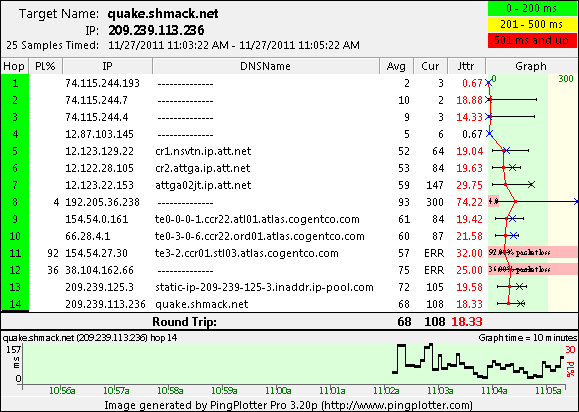Click the IP column header
This screenshot has height=412, width=579.
(107, 66)
